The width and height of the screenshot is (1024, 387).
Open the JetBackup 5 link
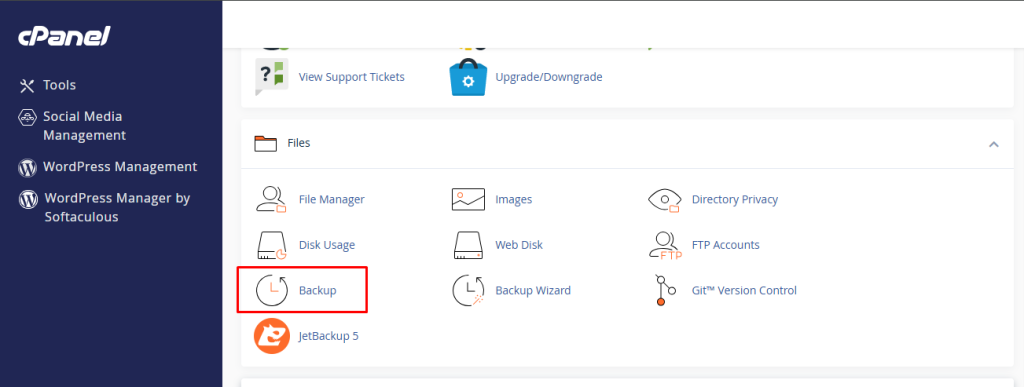coord(328,337)
